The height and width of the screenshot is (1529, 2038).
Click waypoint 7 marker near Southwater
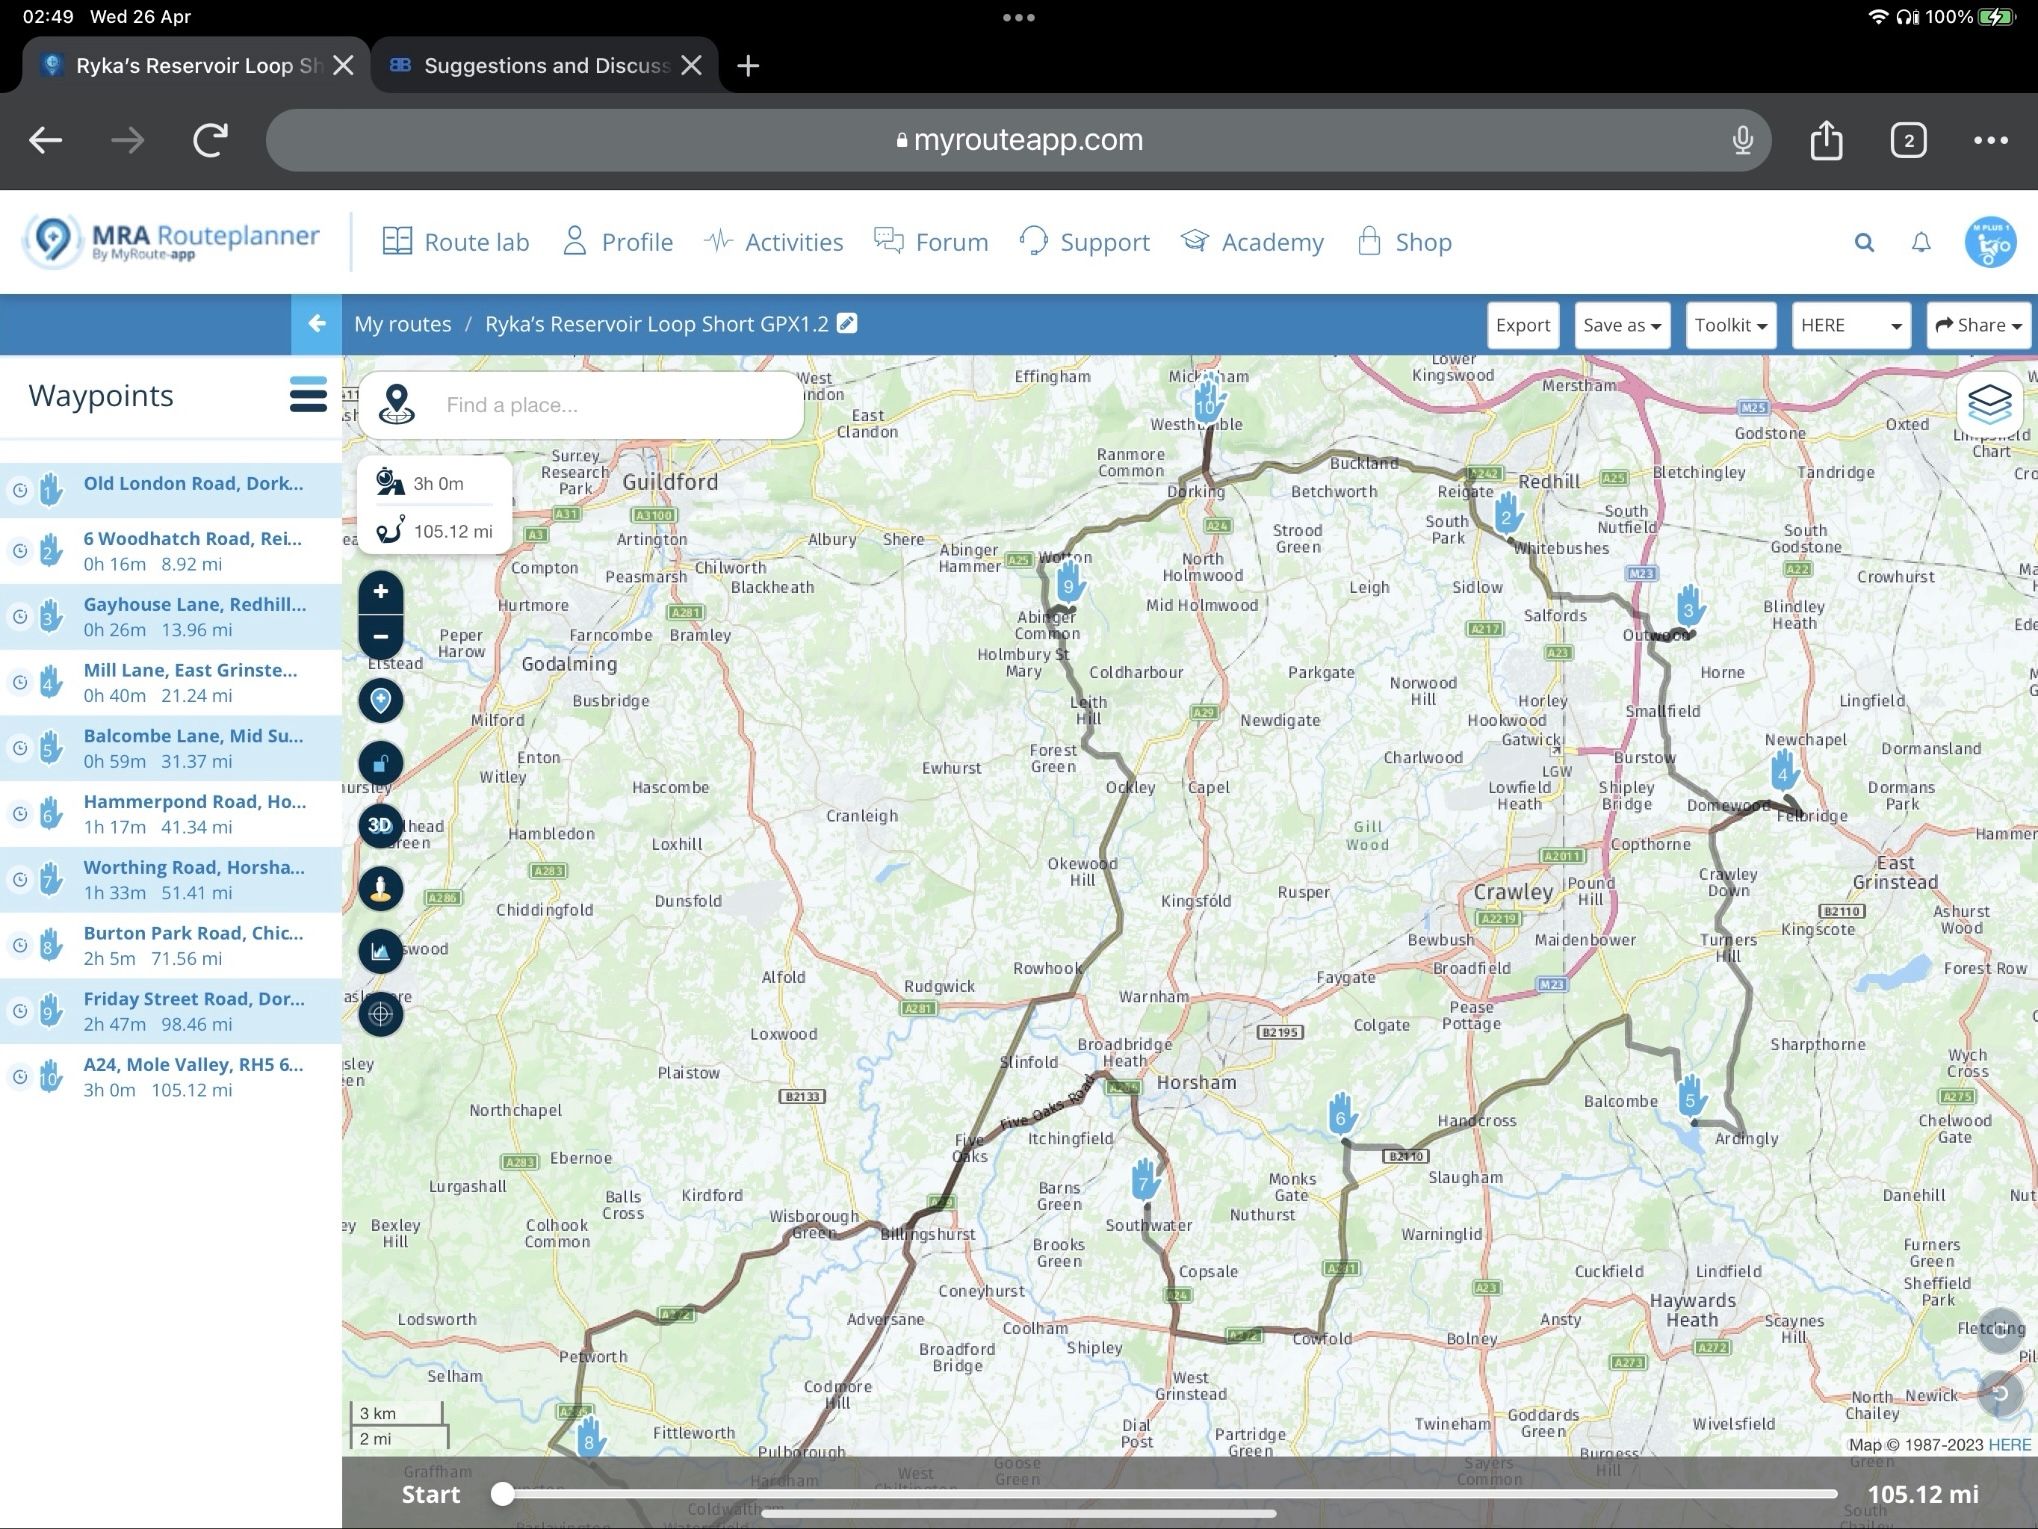[1145, 1182]
